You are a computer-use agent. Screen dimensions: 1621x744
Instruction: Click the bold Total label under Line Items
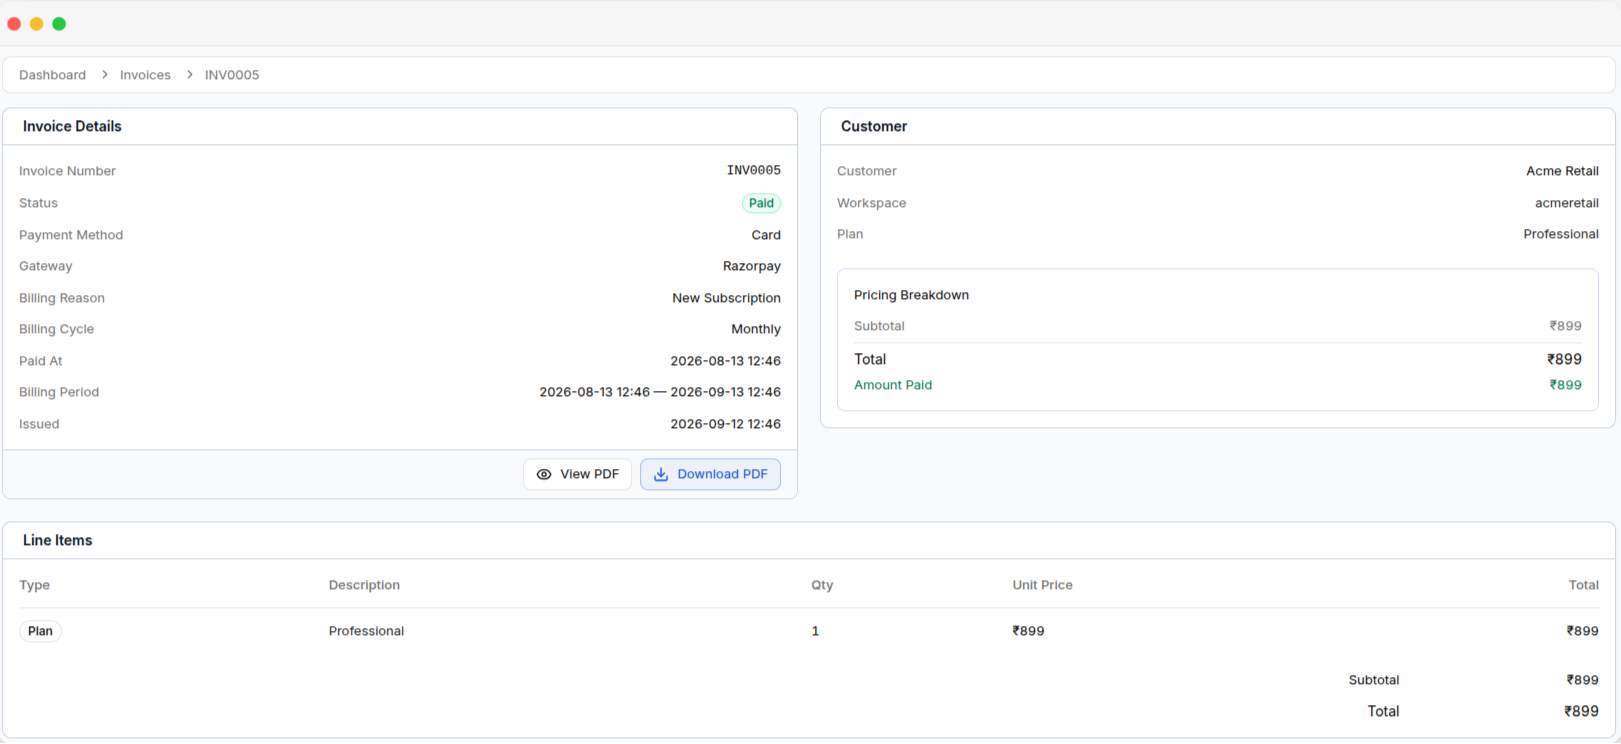1383,711
